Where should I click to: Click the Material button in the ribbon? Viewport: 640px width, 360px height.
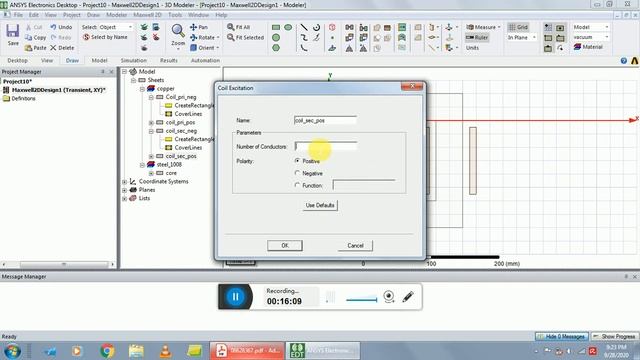(x=588, y=47)
